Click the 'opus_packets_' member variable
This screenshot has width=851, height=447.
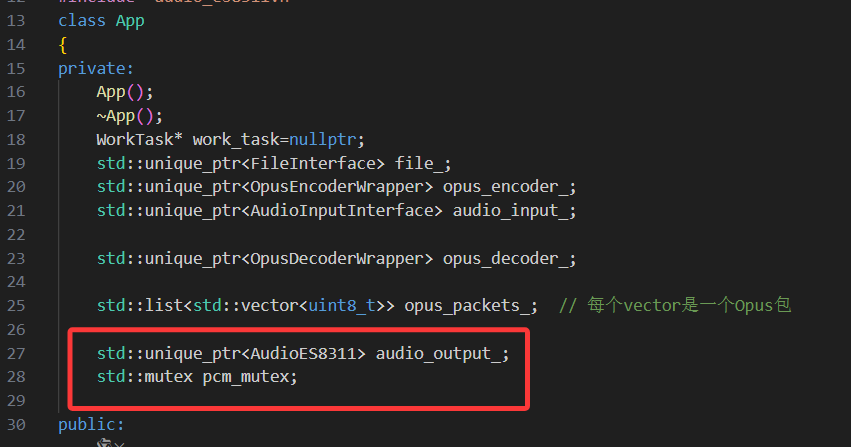(467, 306)
